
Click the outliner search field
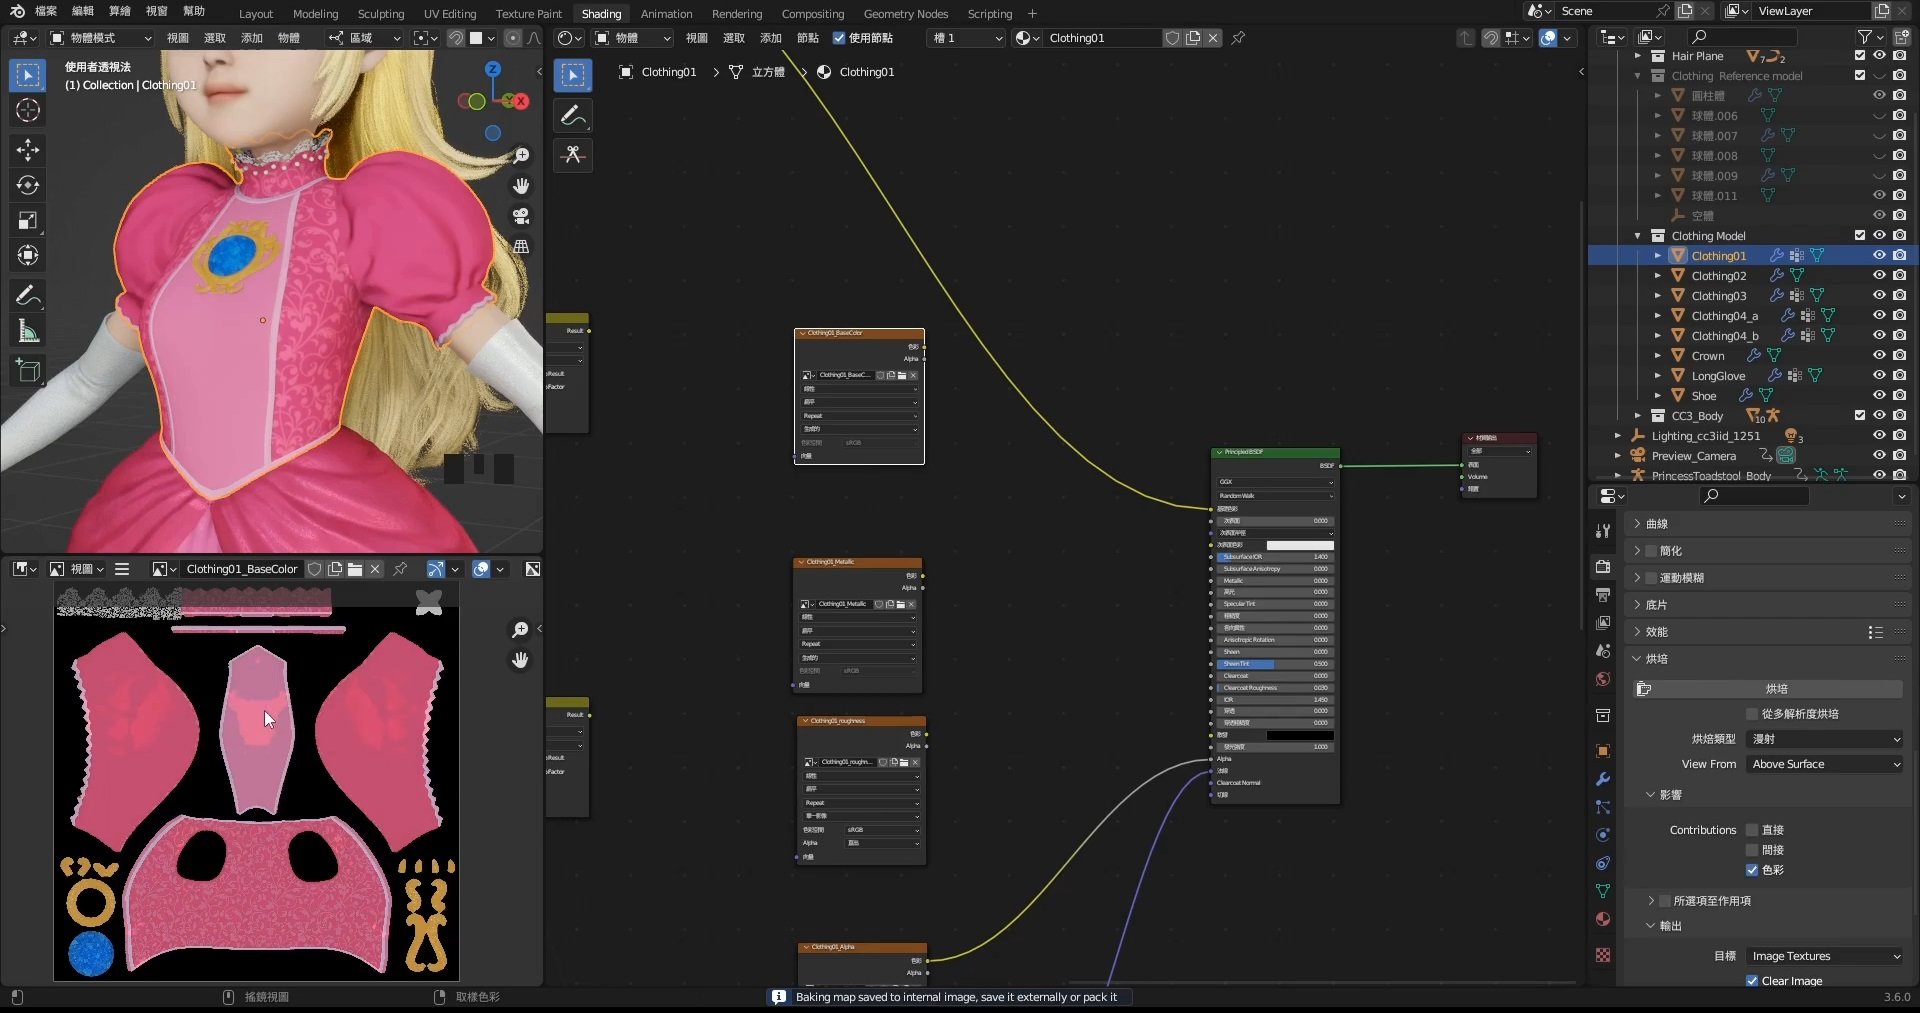click(x=1741, y=37)
